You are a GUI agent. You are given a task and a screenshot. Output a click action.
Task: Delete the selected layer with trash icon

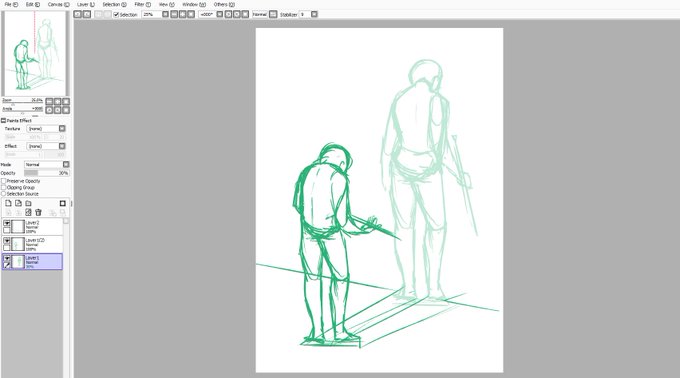[38, 212]
